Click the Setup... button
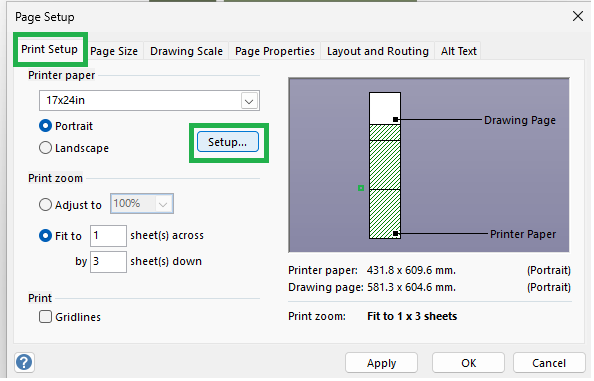Image resolution: width=594 pixels, height=381 pixels. click(x=229, y=143)
